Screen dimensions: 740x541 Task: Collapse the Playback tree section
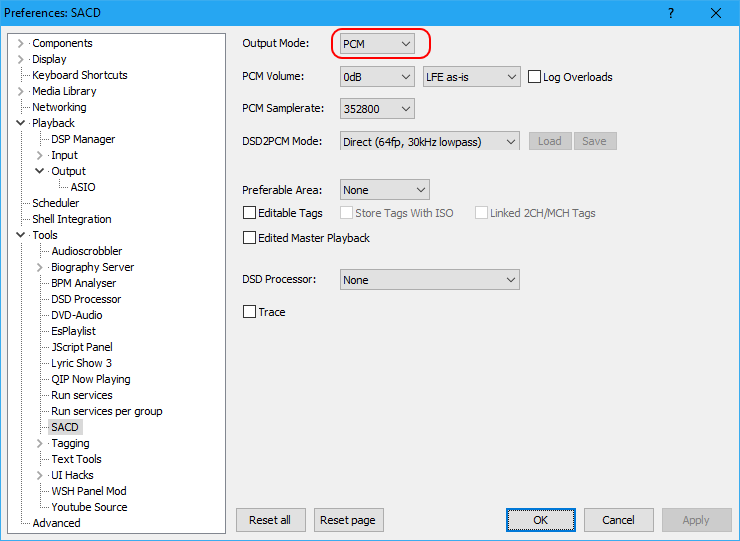pyautogui.click(x=21, y=123)
